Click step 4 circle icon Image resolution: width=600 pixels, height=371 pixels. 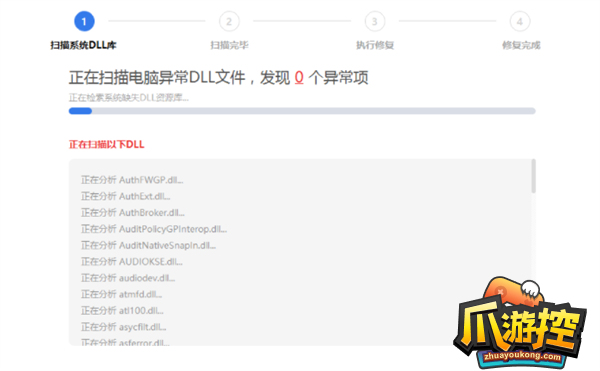click(520, 21)
